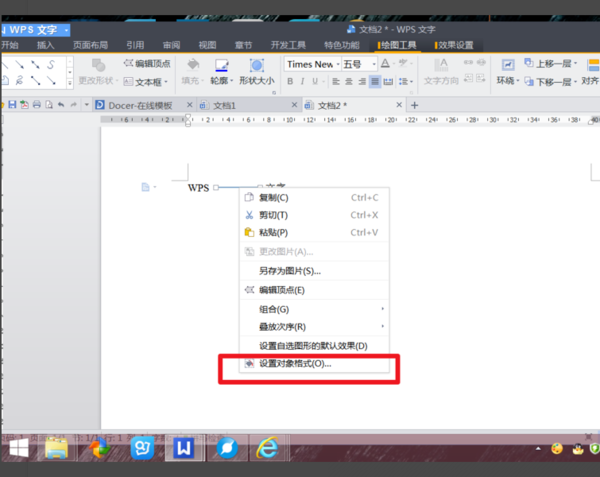Viewport: 600px width, 477px height.
Task: Click the Underline U icon
Action: pyautogui.click(x=315, y=81)
